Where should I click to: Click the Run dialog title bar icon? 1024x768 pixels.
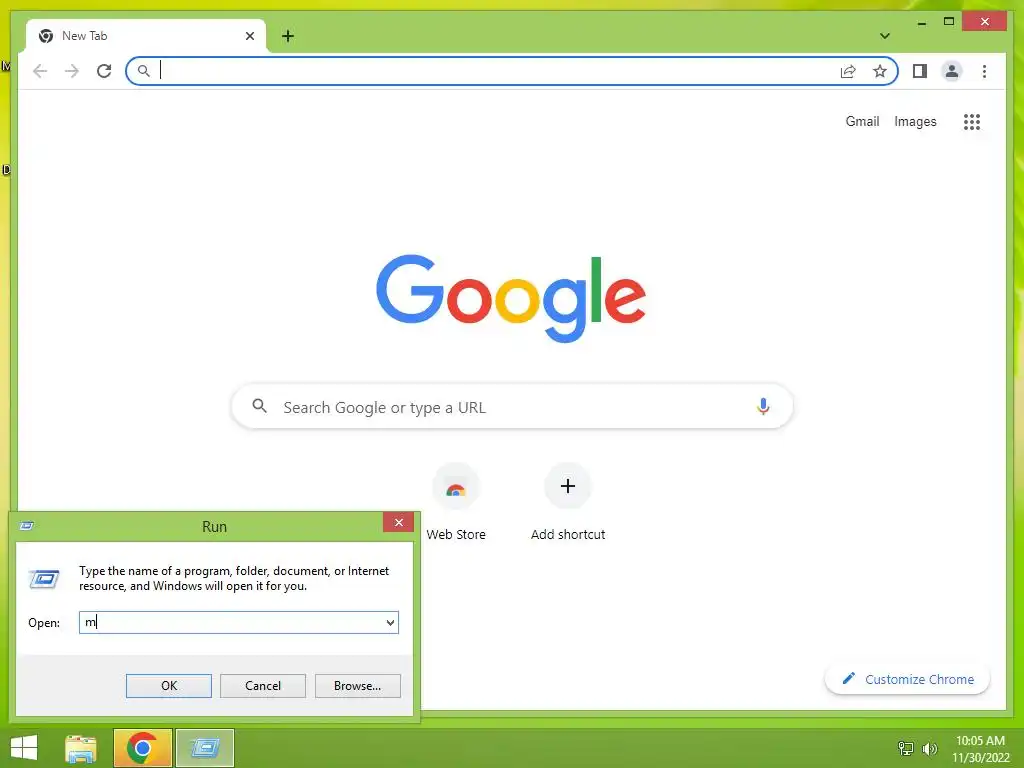coord(27,526)
